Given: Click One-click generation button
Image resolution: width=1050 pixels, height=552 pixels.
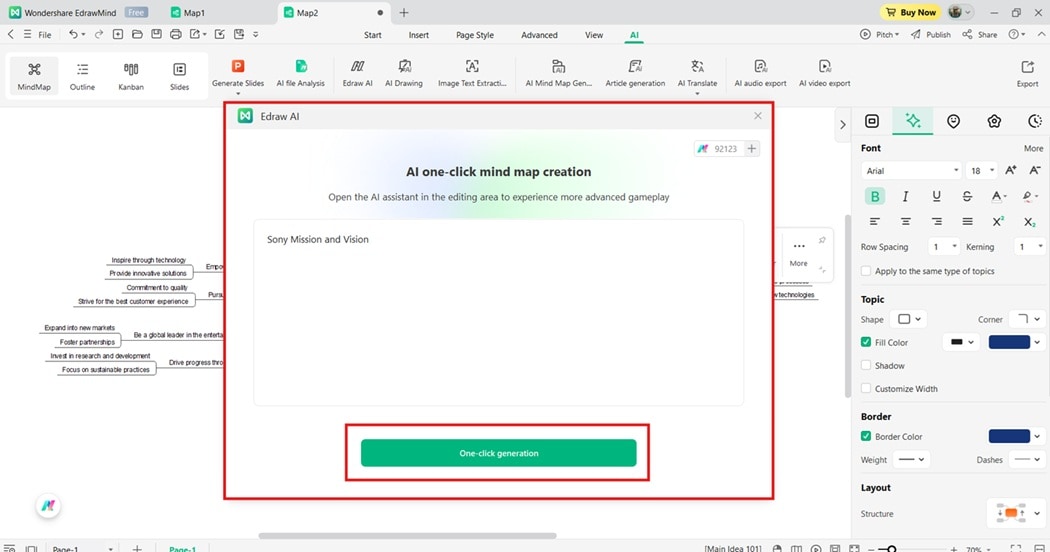Looking at the screenshot, I should 498,453.
